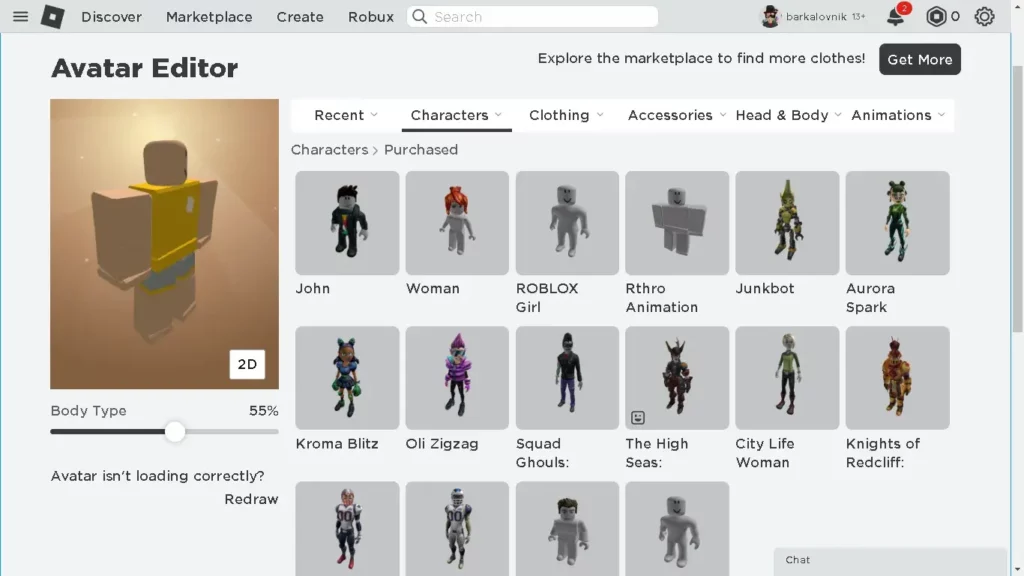Click the barkalovnik profile avatar icon

(x=771, y=16)
